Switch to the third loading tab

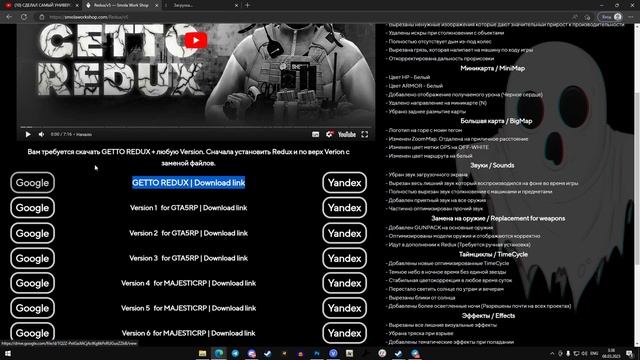click(x=200, y=5)
